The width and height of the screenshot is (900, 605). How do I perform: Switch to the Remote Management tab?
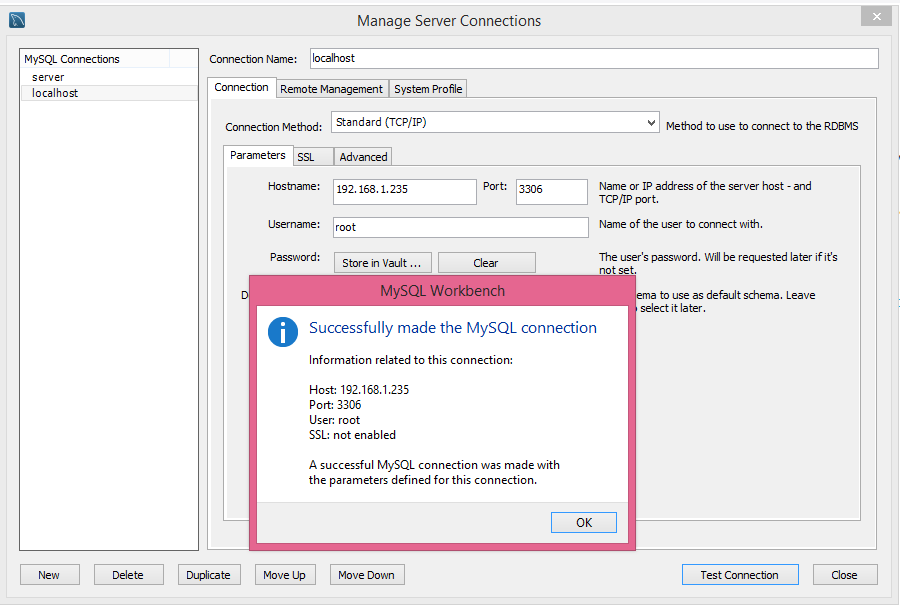coord(331,88)
